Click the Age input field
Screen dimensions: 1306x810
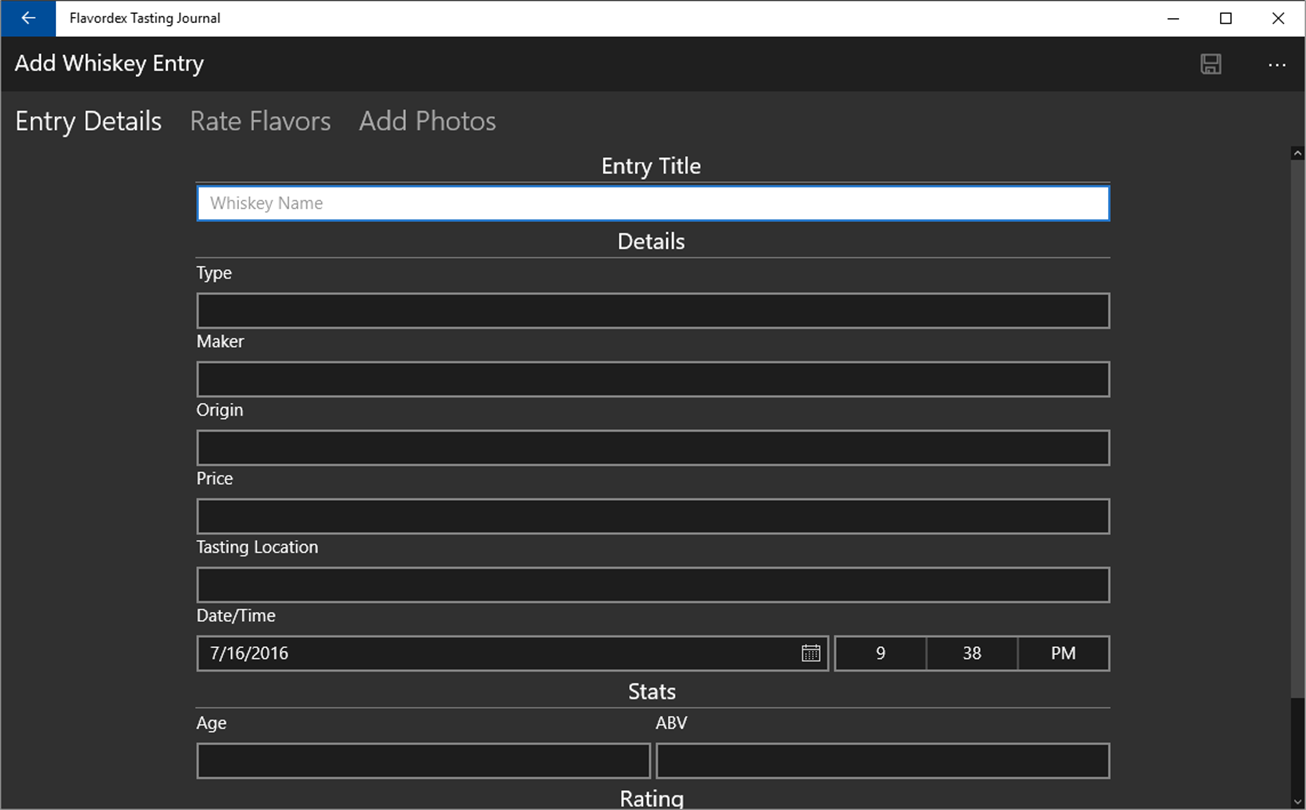click(x=424, y=761)
